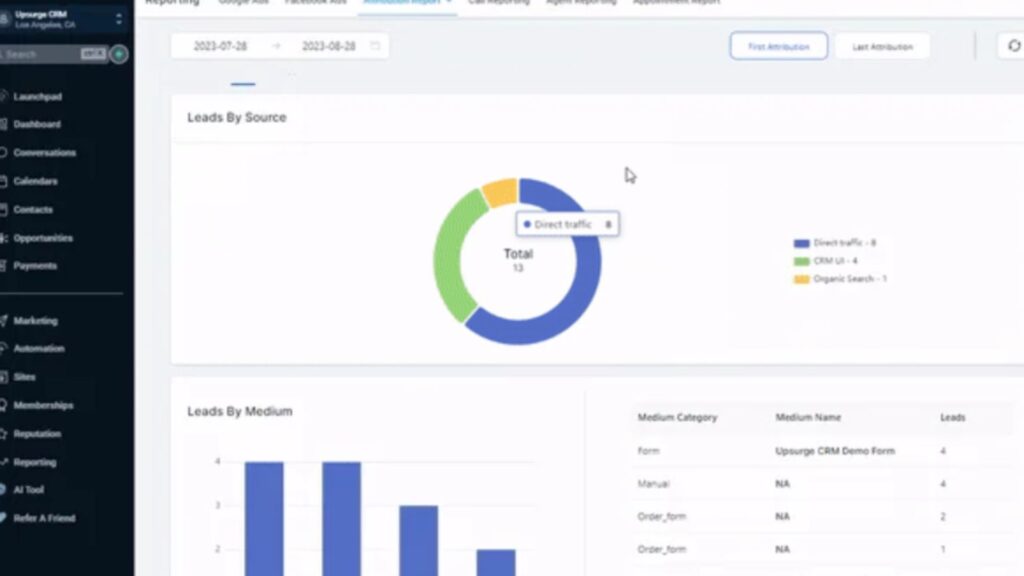Open Conversations in the sidebar

pos(44,153)
